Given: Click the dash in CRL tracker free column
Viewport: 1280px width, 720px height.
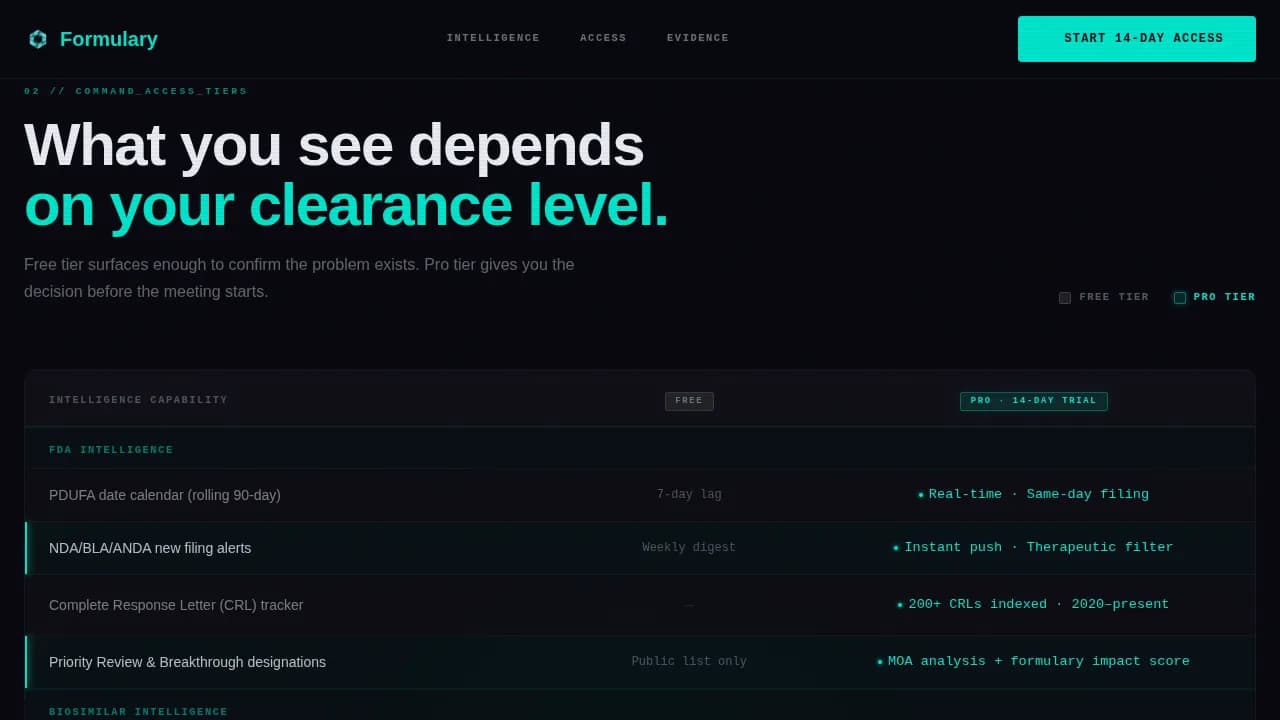Looking at the screenshot, I should tap(689, 605).
